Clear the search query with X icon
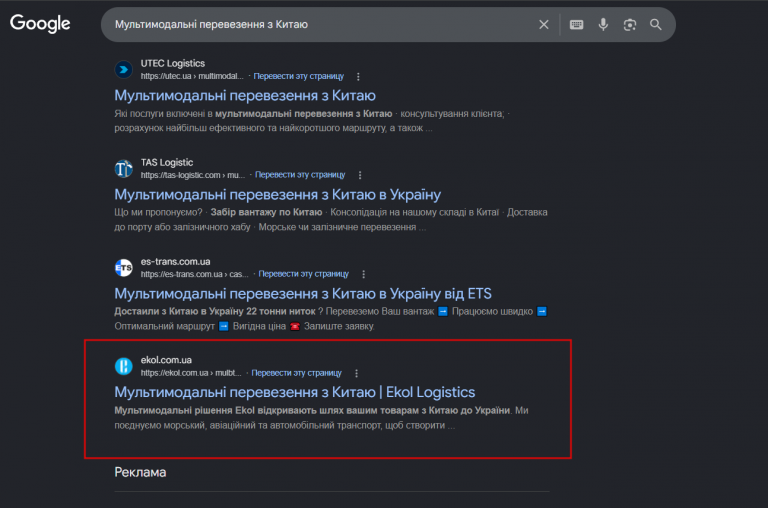 coord(544,24)
